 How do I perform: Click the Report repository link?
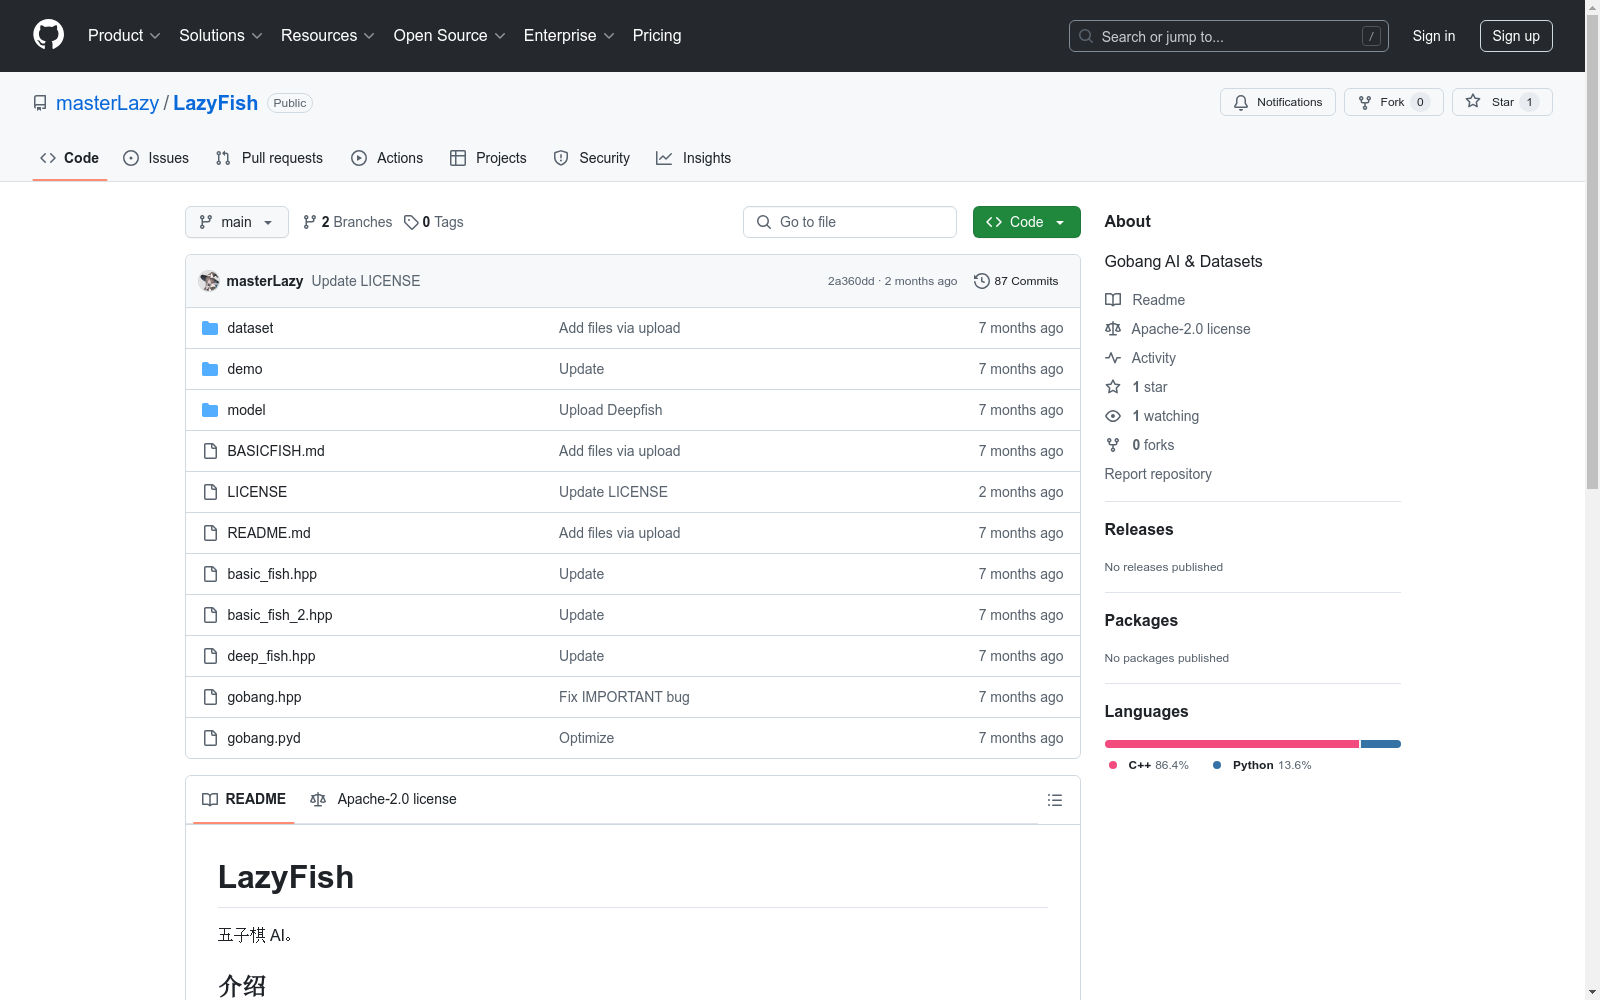pyautogui.click(x=1158, y=474)
